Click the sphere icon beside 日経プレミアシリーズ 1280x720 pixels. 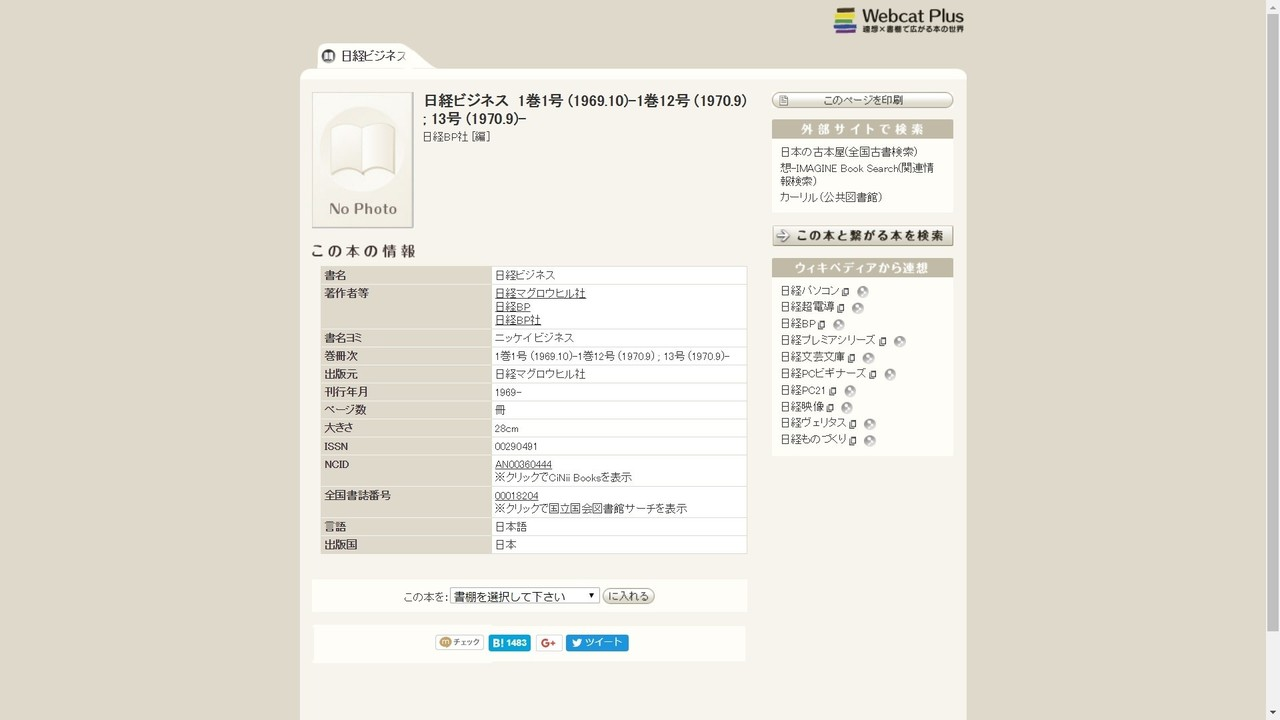click(899, 341)
